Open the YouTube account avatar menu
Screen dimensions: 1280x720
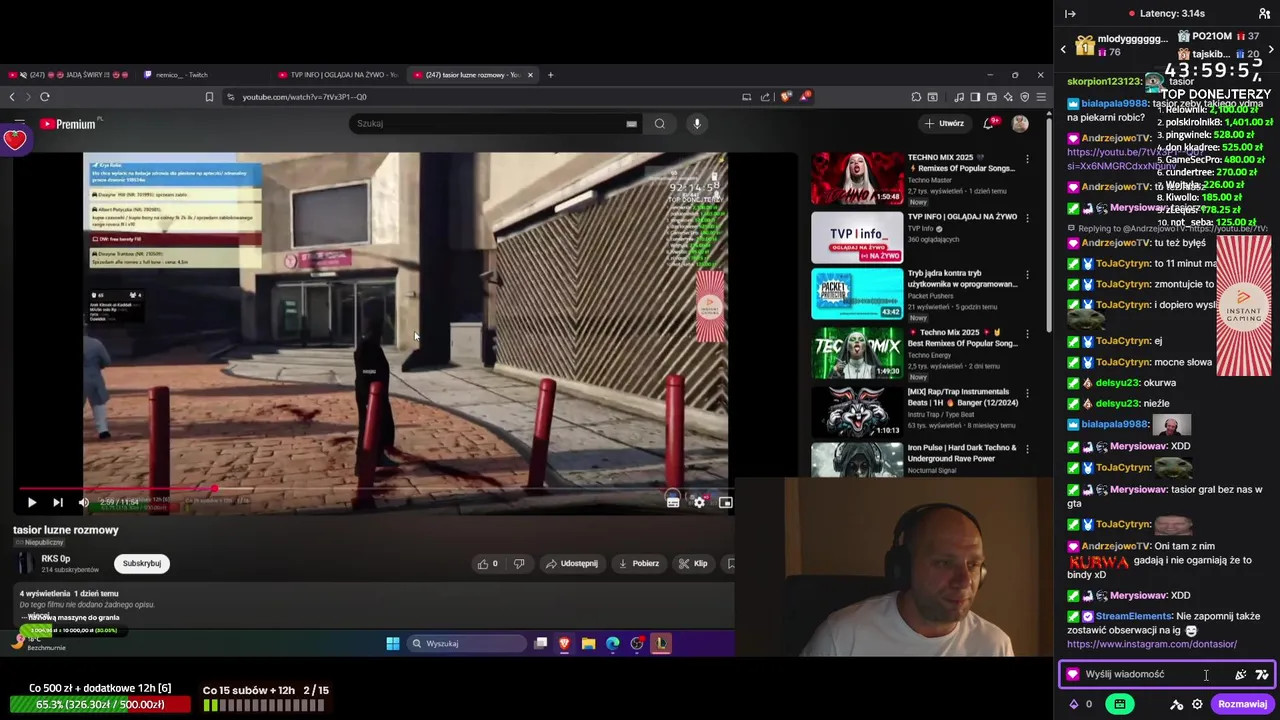click(x=1020, y=123)
